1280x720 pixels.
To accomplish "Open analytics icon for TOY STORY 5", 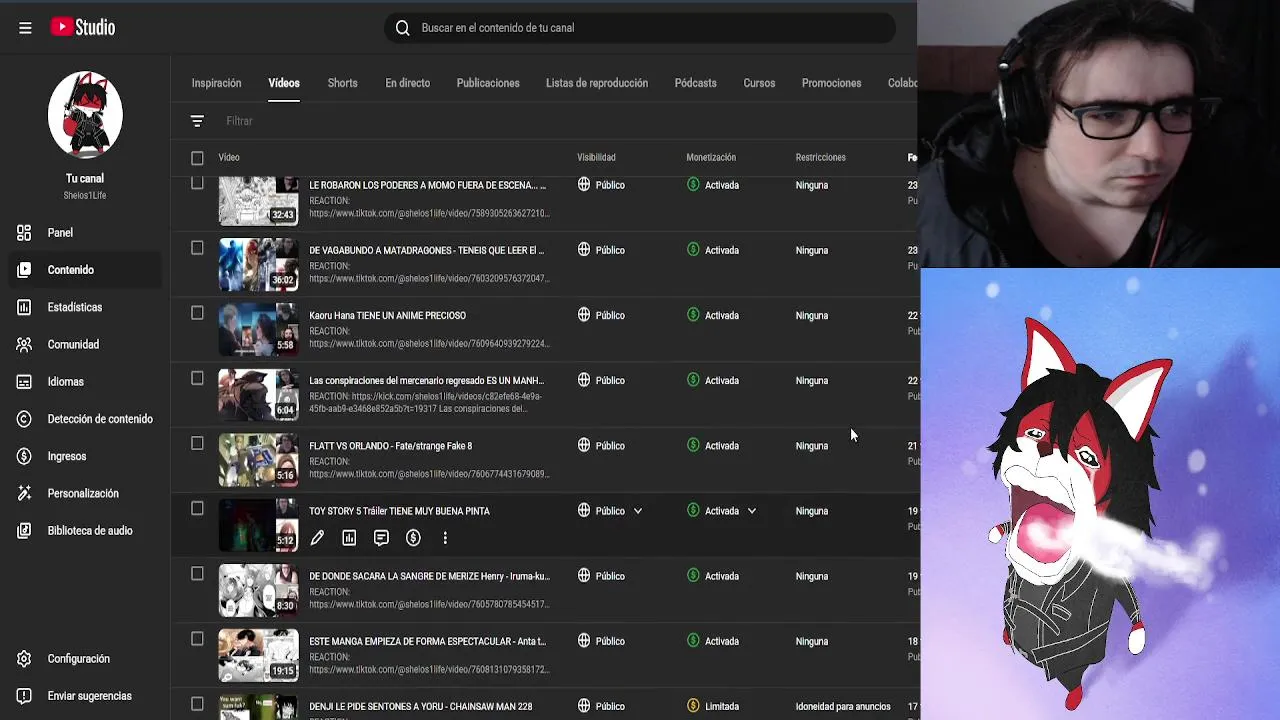I will 349,538.
